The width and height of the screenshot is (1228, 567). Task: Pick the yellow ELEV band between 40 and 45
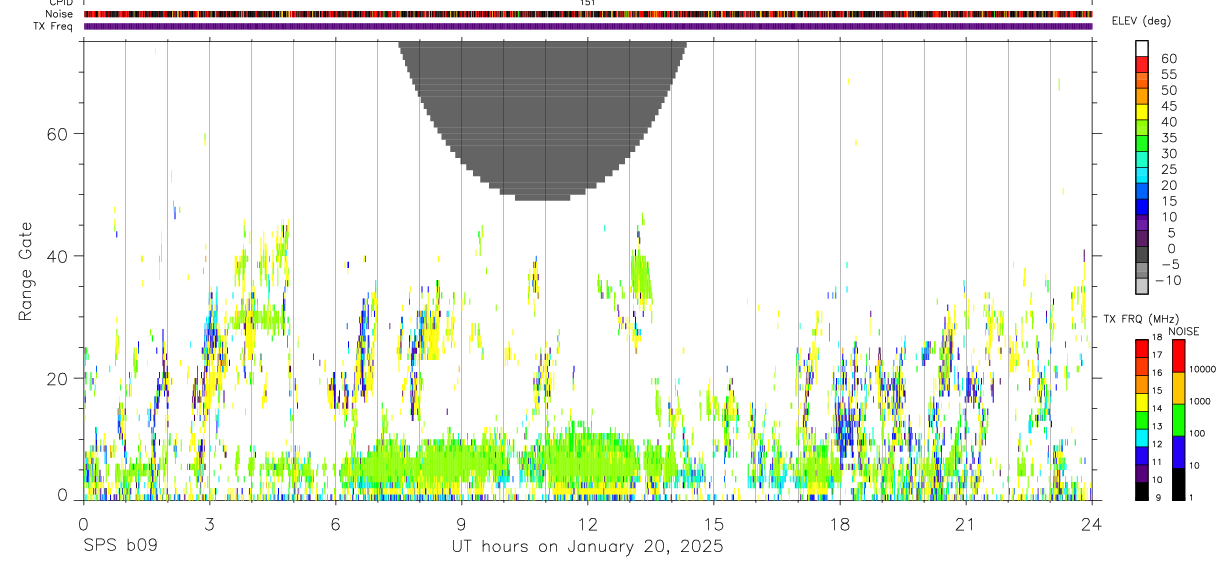(1142, 112)
